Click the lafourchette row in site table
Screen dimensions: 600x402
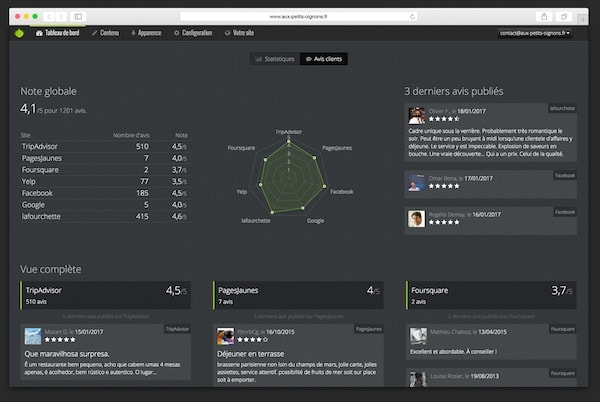(x=104, y=216)
